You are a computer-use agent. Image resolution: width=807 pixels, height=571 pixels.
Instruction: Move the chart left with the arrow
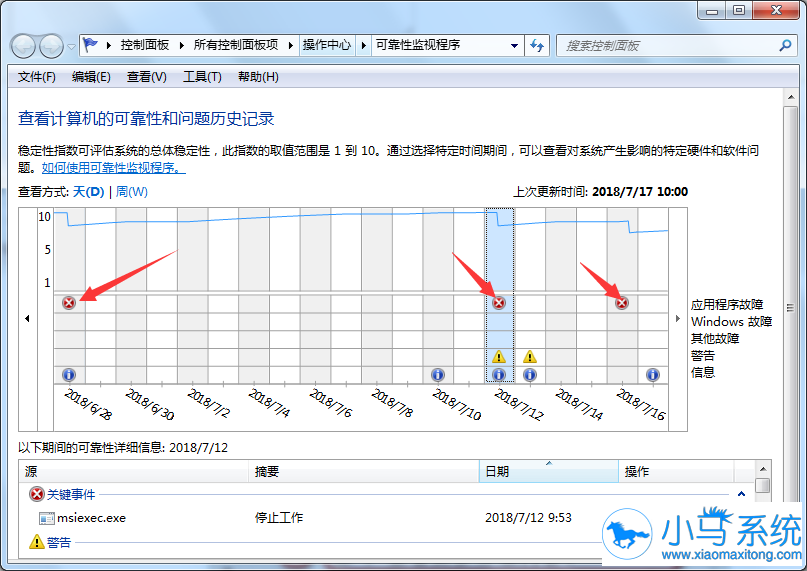point(27,319)
